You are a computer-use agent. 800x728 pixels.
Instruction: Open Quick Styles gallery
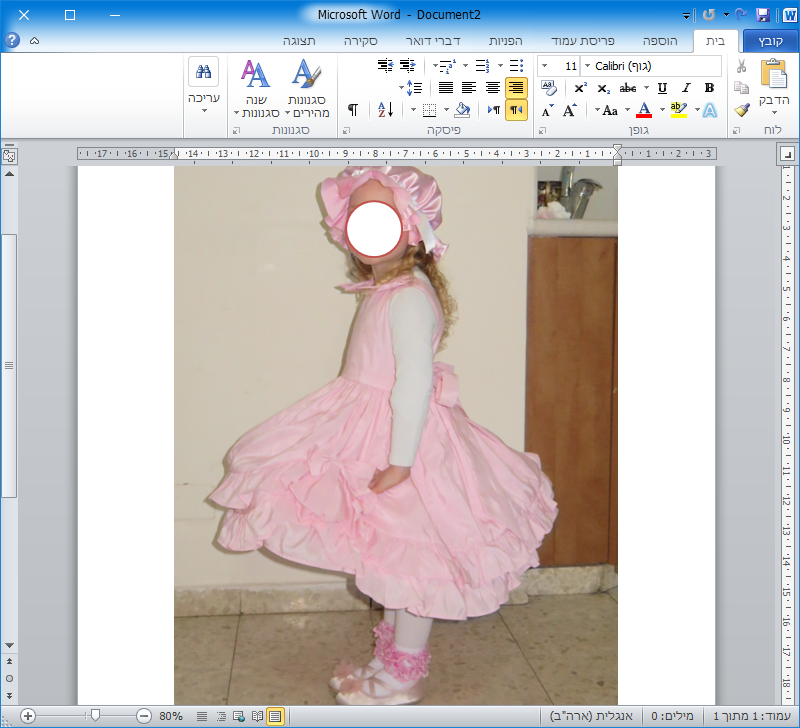tap(307, 88)
